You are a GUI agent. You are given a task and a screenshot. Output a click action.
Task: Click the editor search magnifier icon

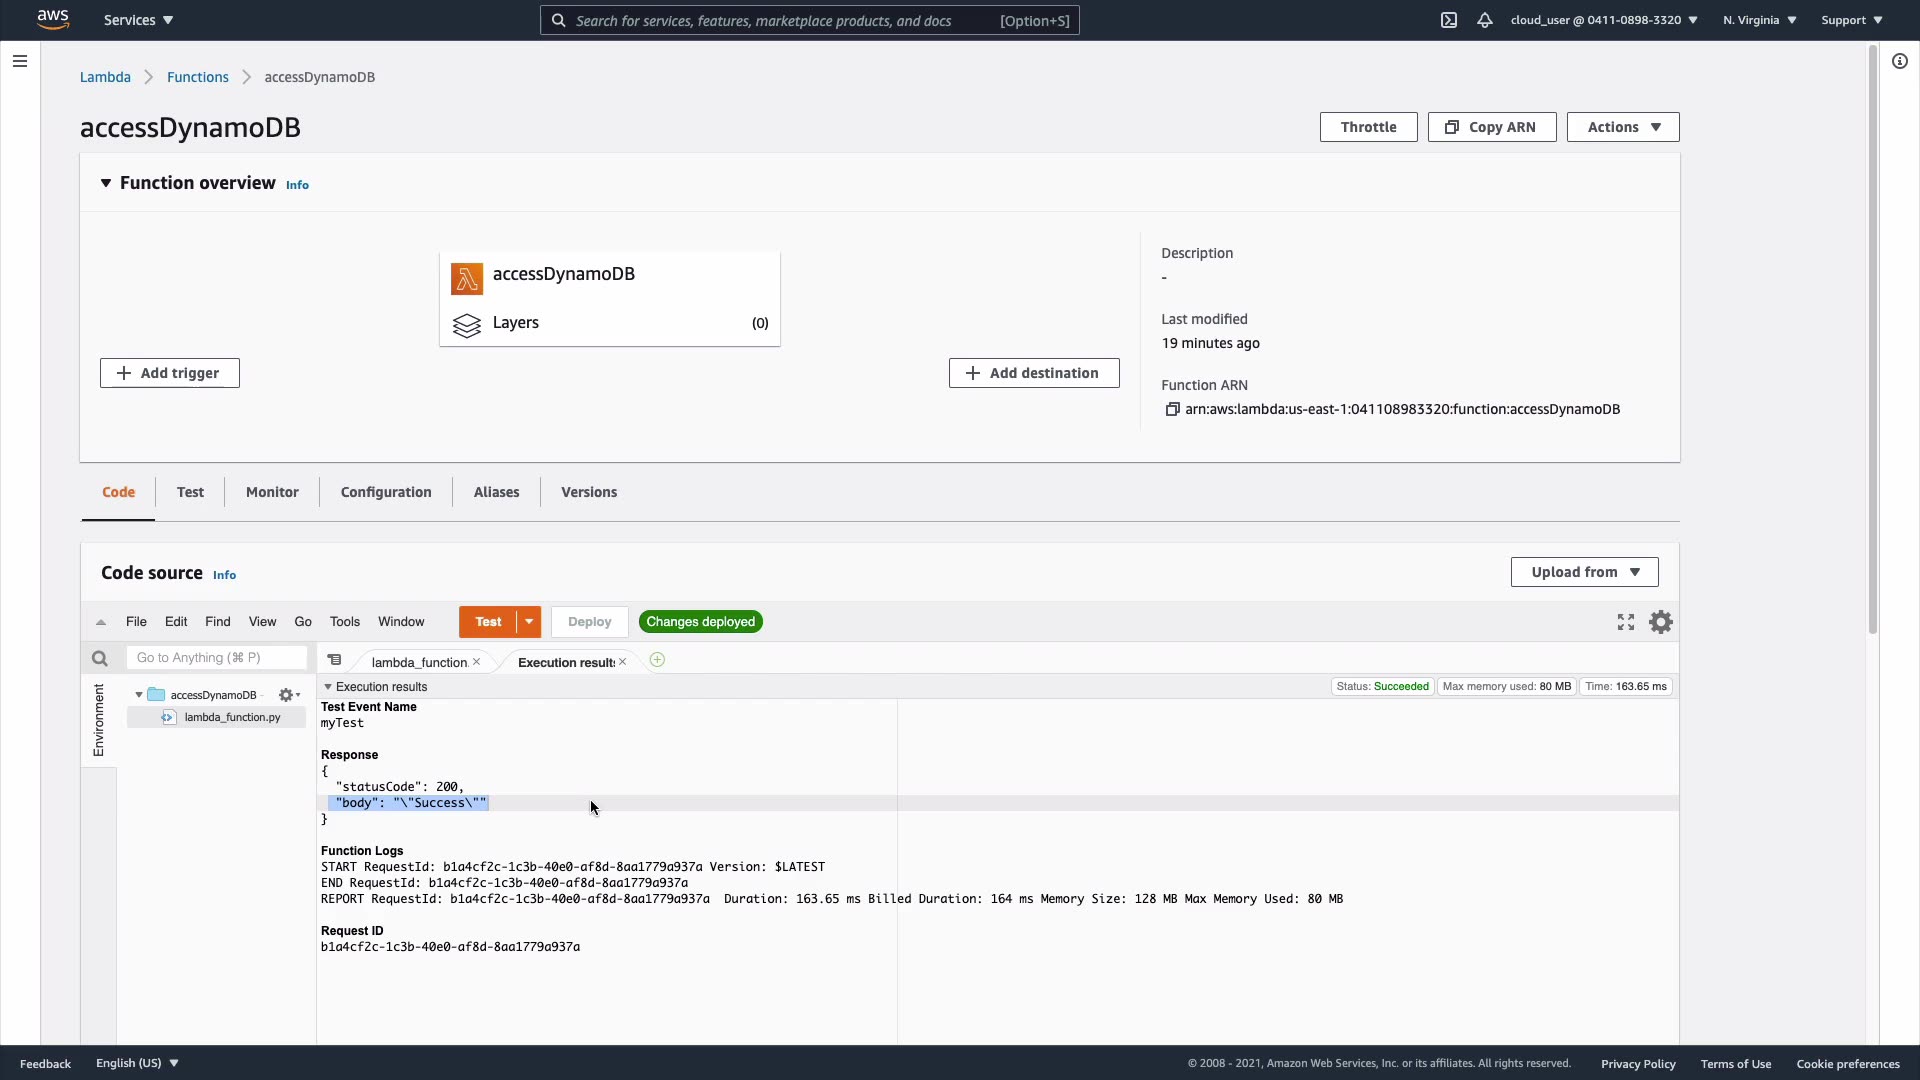(99, 658)
